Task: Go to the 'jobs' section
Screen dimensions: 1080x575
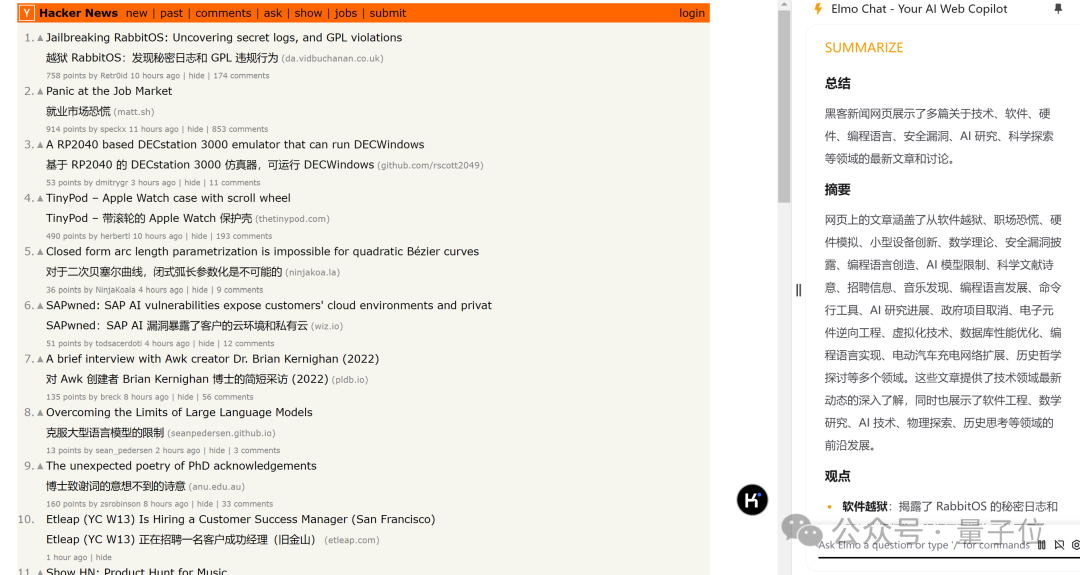Action: coord(346,13)
